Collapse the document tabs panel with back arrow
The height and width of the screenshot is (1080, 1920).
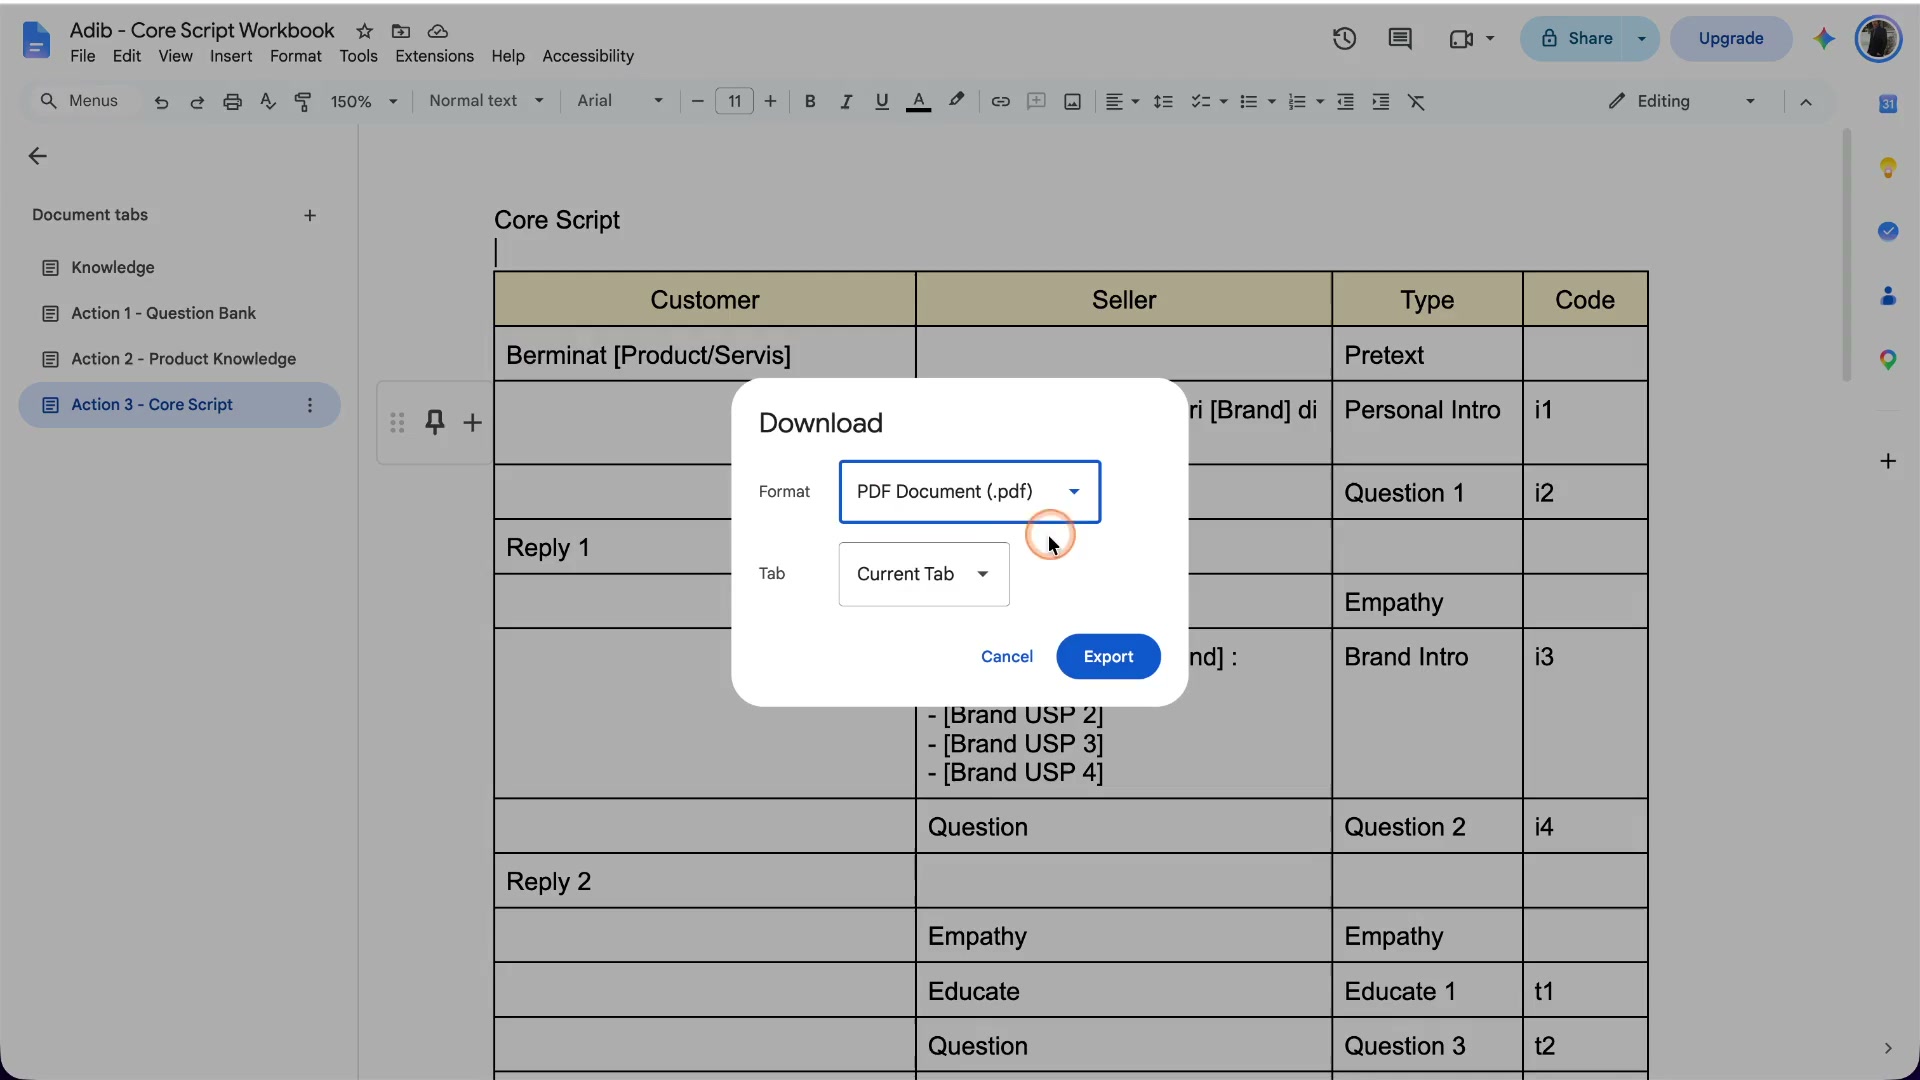pos(38,156)
